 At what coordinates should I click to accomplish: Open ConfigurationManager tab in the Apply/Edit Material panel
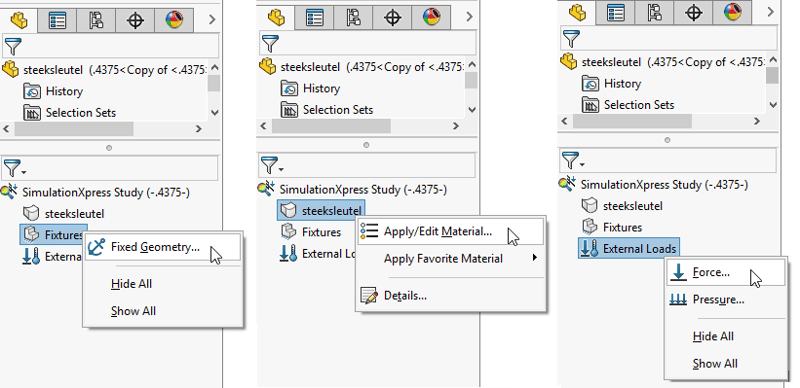[353, 17]
